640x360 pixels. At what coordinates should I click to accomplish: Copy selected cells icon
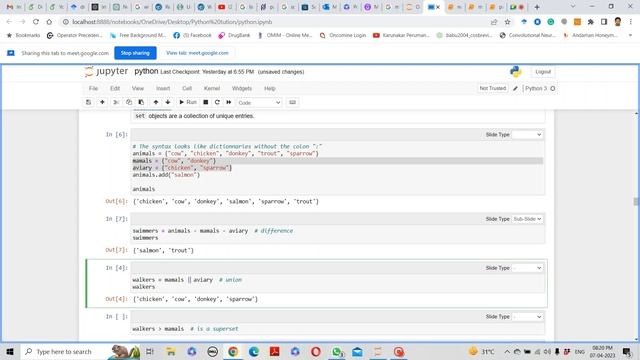[129, 102]
